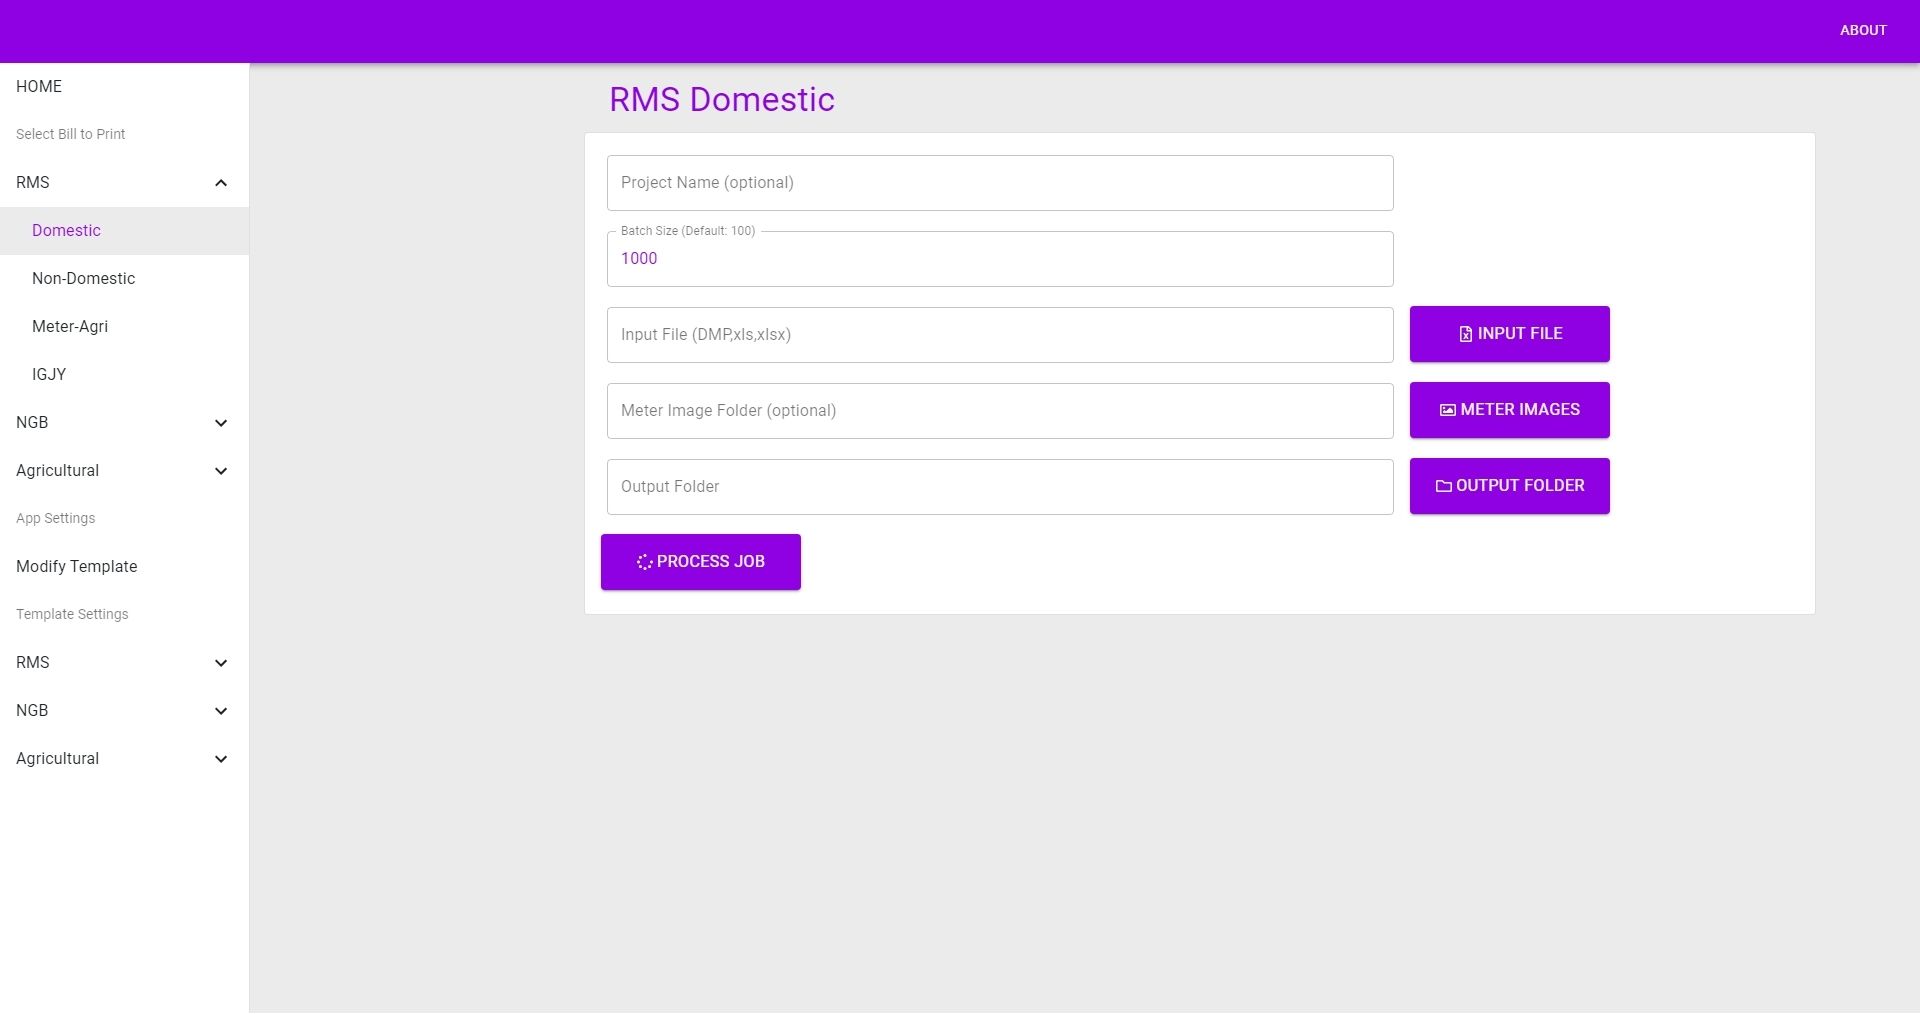Expand Agricultural under Select Bill to Print
The width and height of the screenshot is (1920, 1014).
click(x=221, y=471)
